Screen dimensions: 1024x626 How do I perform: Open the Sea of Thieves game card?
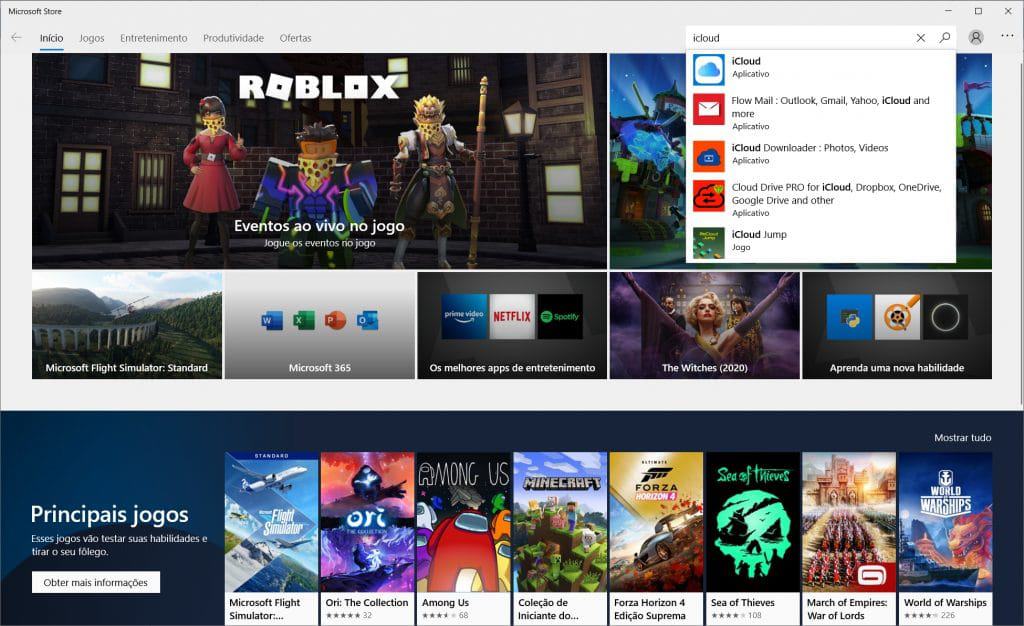click(753, 539)
